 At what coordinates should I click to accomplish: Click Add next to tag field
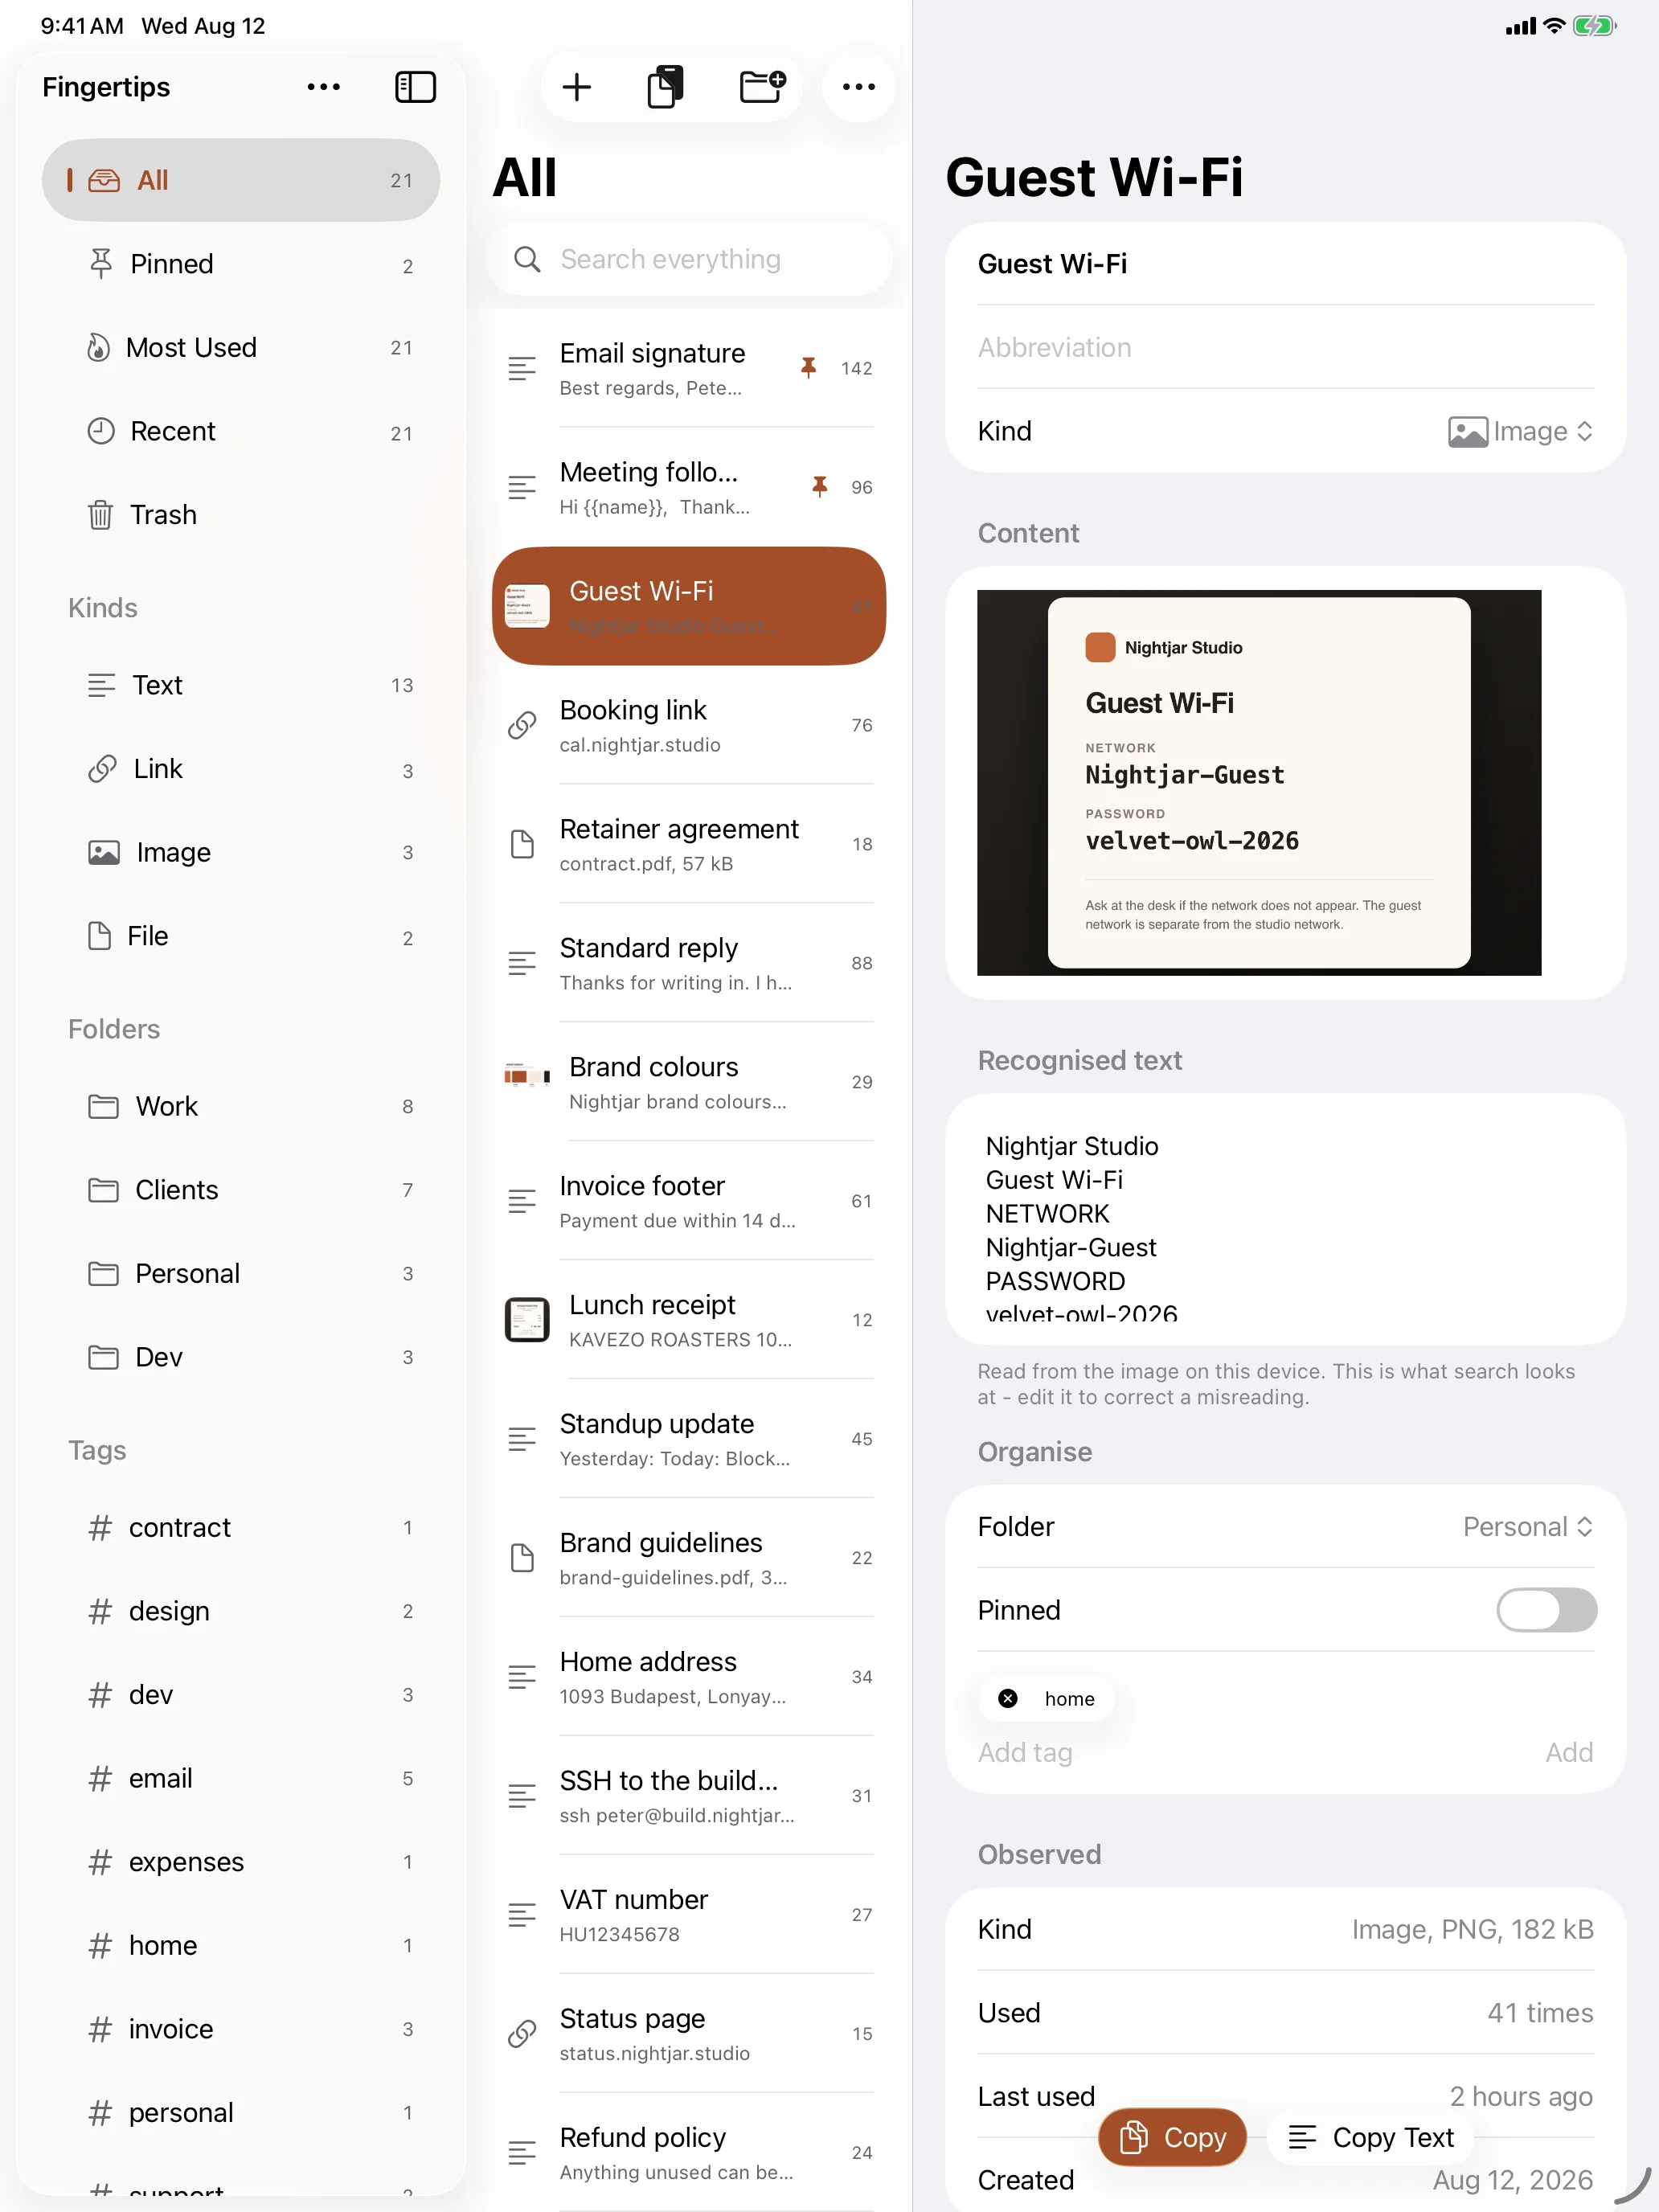(1569, 1752)
